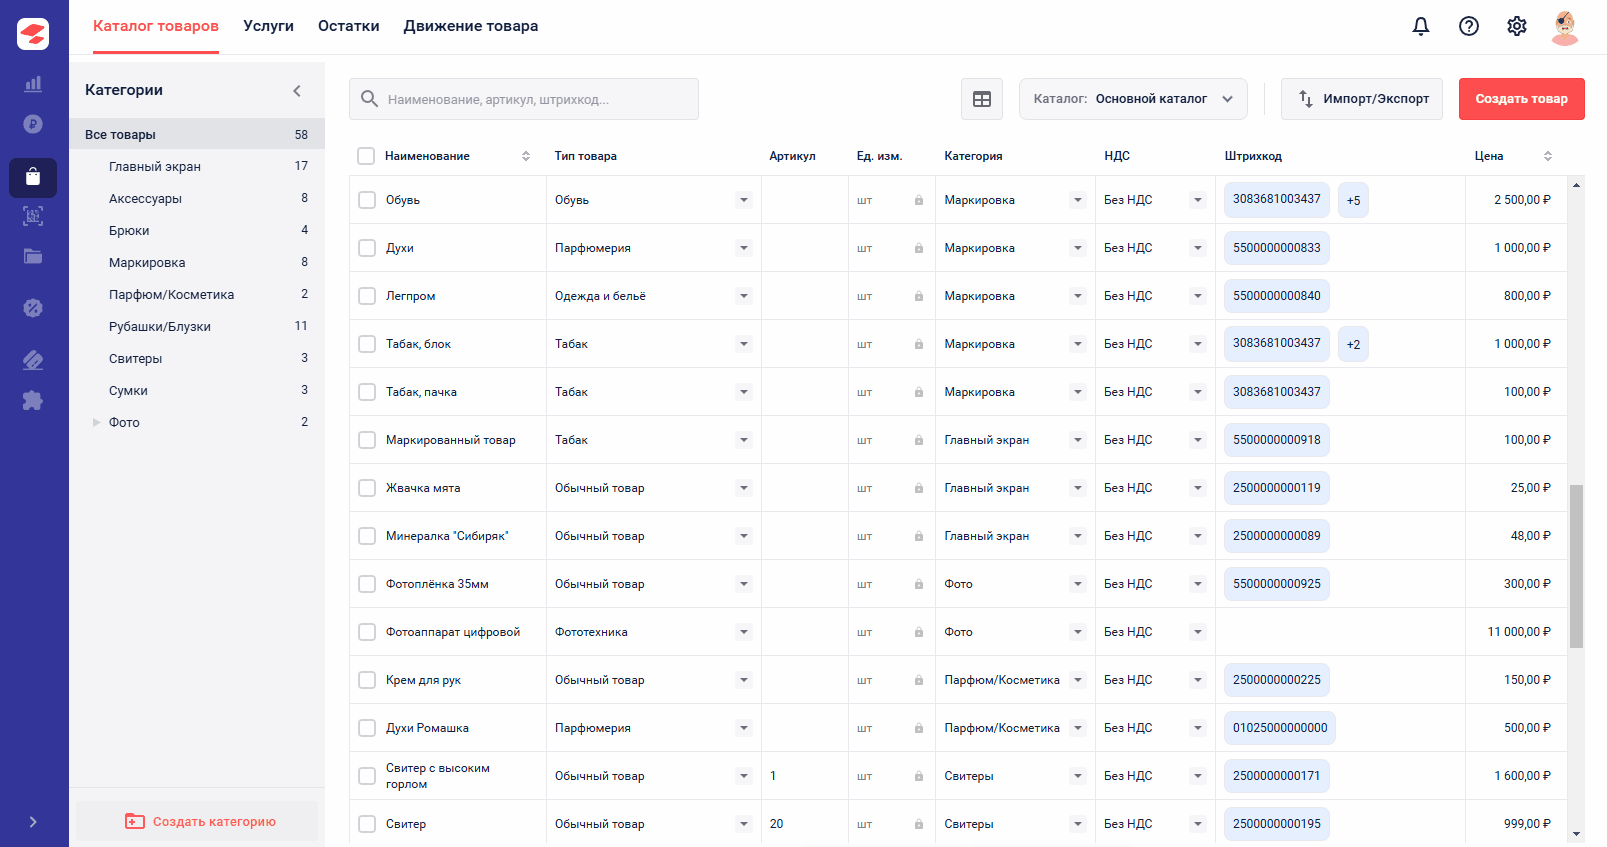Open НДС dropdown for Табак, пачка row
Viewport: 1607px width, 847px height.
click(1198, 392)
